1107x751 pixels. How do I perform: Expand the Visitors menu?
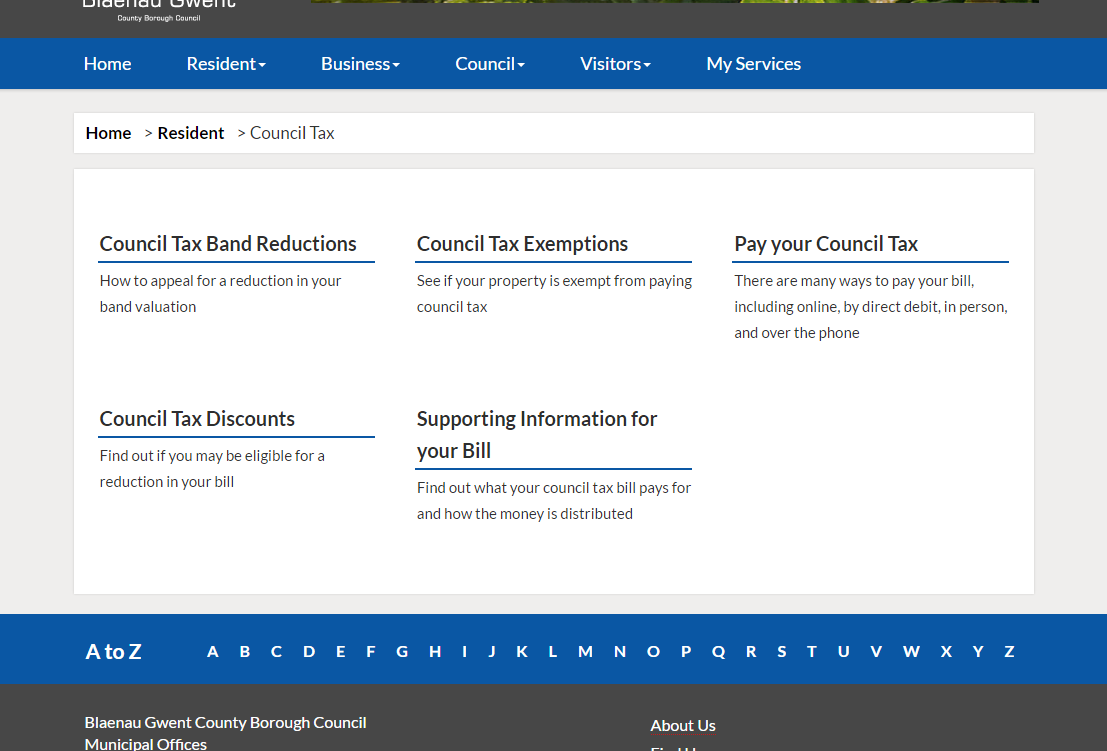pyautogui.click(x=615, y=64)
